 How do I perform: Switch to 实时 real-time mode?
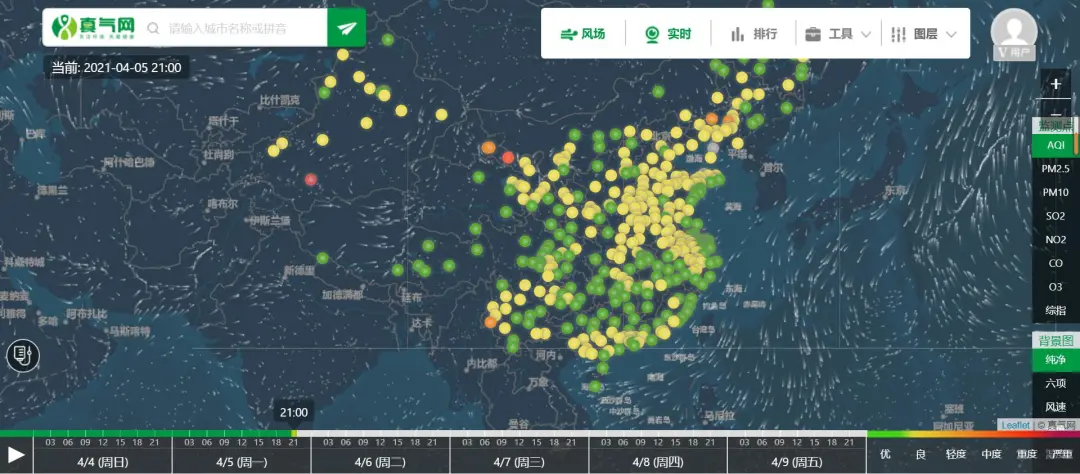click(x=668, y=34)
